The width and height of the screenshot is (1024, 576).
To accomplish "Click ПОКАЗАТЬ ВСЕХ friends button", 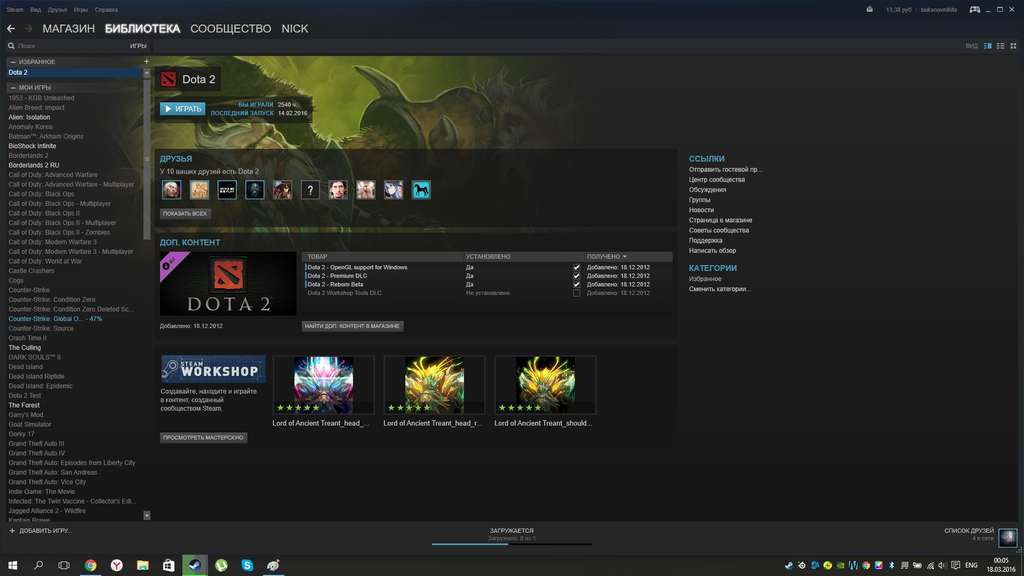I will 185,214.
